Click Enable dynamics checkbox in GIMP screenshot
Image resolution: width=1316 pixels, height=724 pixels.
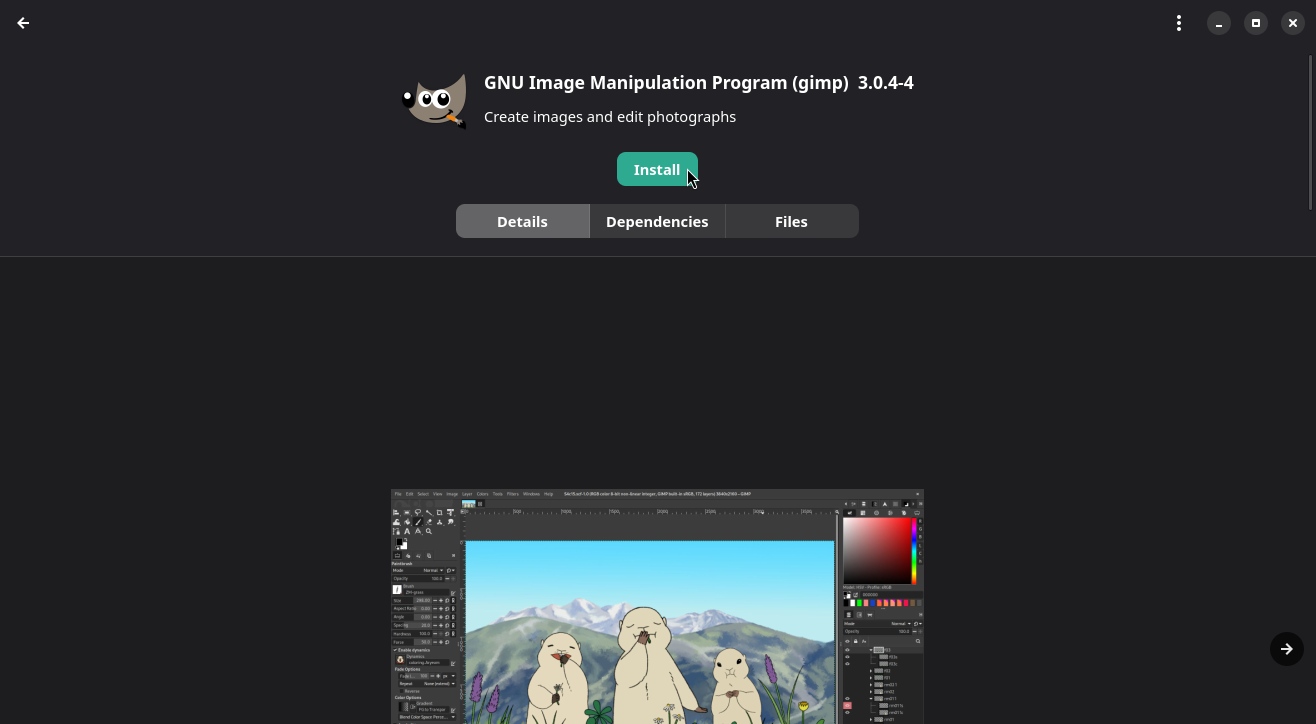pyautogui.click(x=395, y=650)
